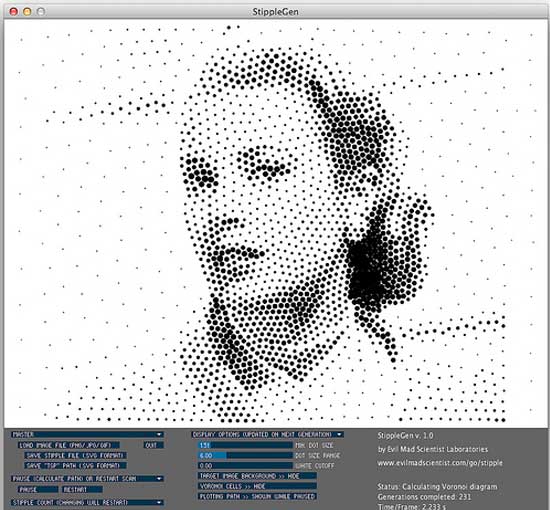Save Stipple File in SVG format

(x=75, y=456)
